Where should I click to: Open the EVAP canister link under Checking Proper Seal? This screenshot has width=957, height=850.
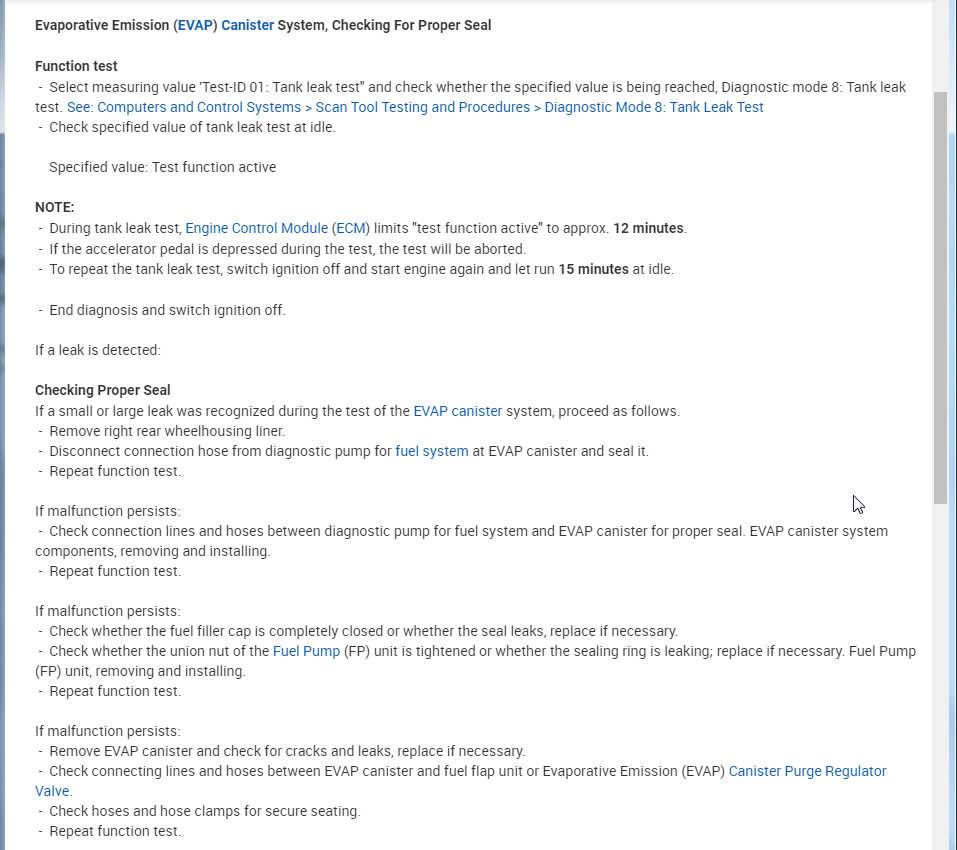(x=457, y=411)
